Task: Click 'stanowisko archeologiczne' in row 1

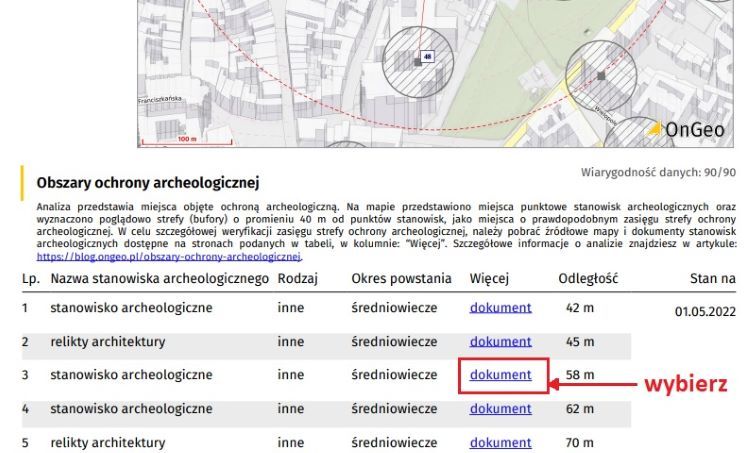Action: coord(131,308)
